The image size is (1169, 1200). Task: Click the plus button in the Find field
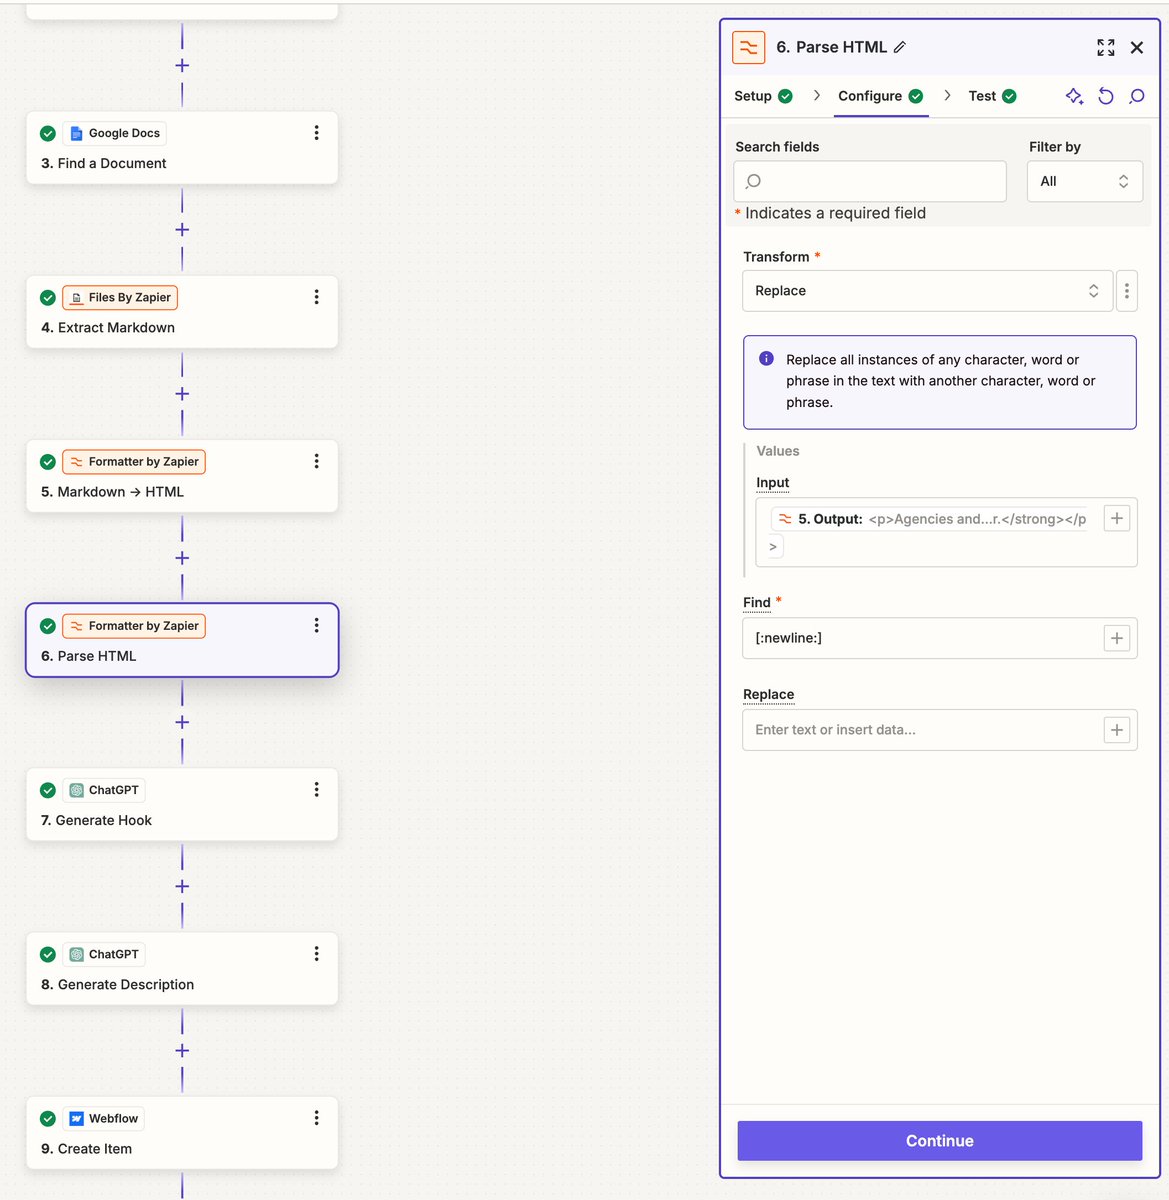coord(1117,638)
